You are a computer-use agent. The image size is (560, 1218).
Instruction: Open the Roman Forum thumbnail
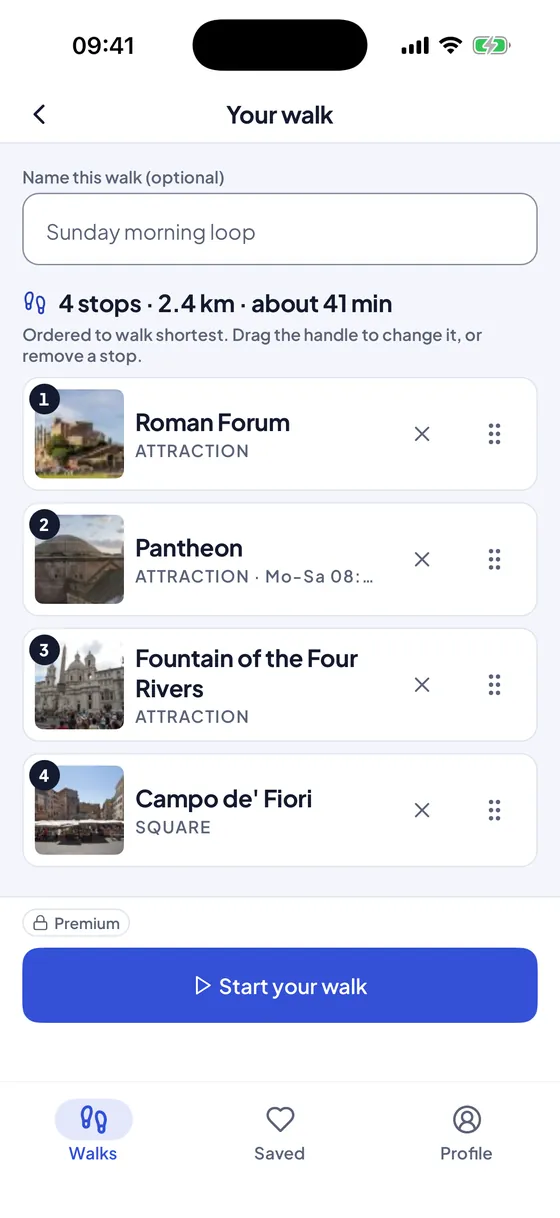point(79,434)
